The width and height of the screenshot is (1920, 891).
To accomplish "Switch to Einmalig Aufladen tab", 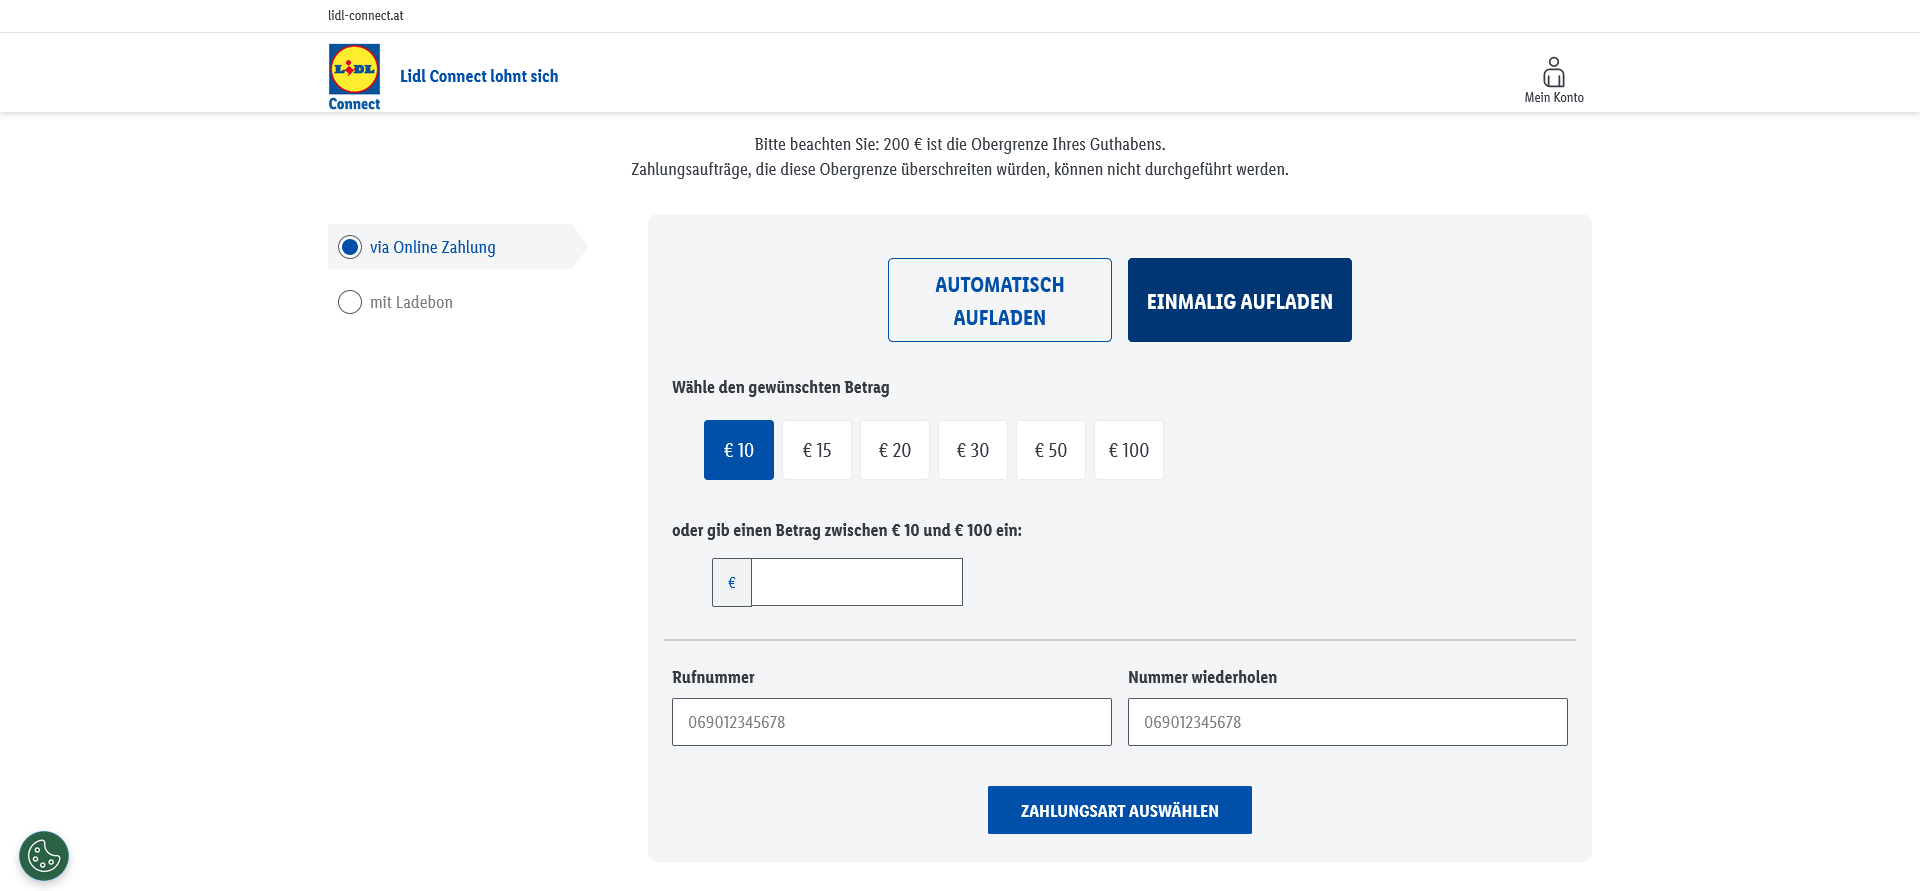I will pos(1240,300).
